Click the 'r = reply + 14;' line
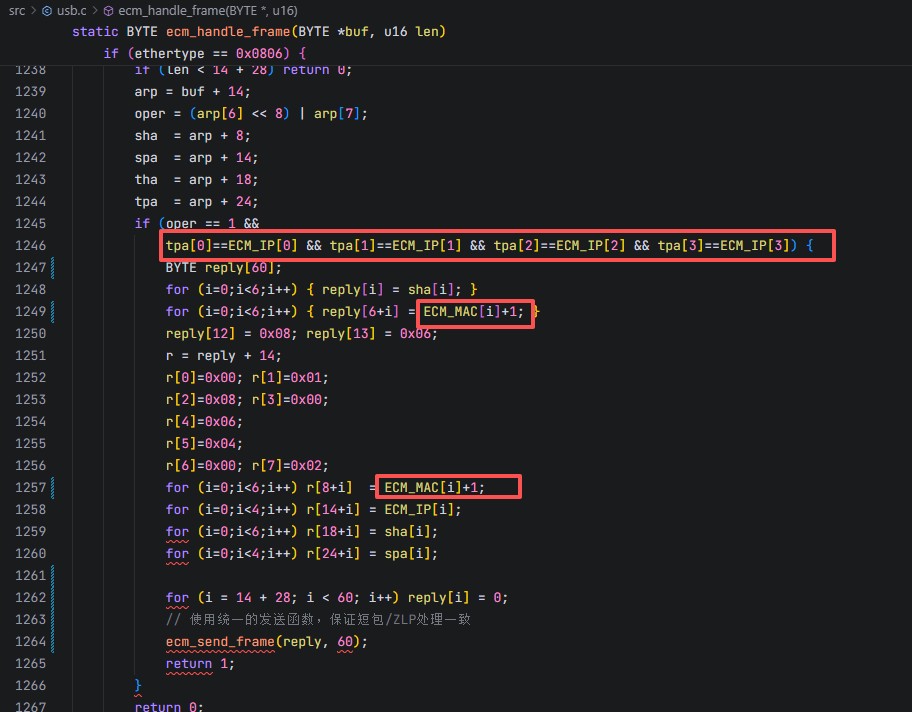The height and width of the screenshot is (712, 912). [x=223, y=355]
